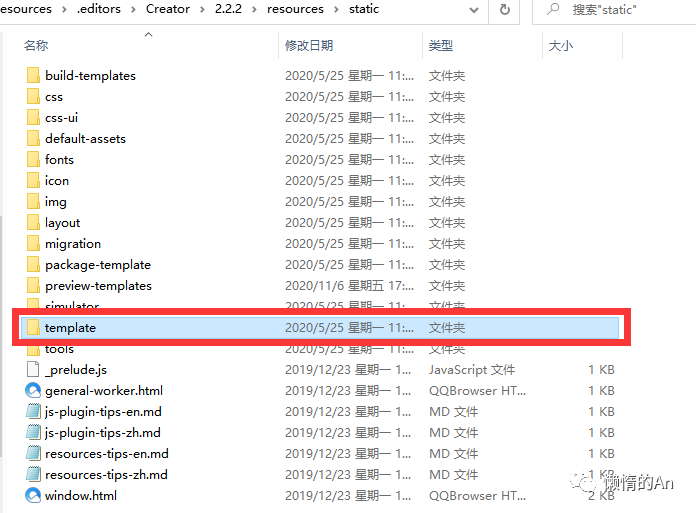Click the icon folder's icon
This screenshot has width=696, height=513.
tap(33, 181)
